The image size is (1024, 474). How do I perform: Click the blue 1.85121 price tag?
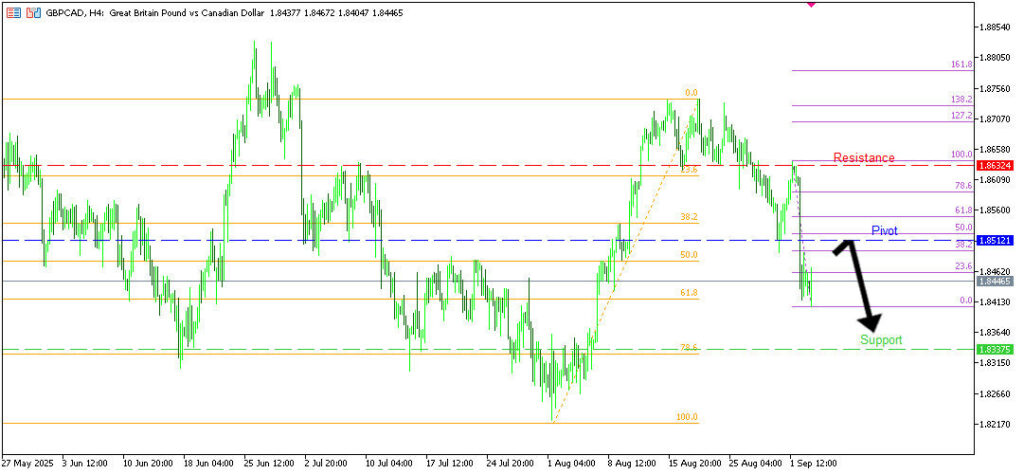996,241
